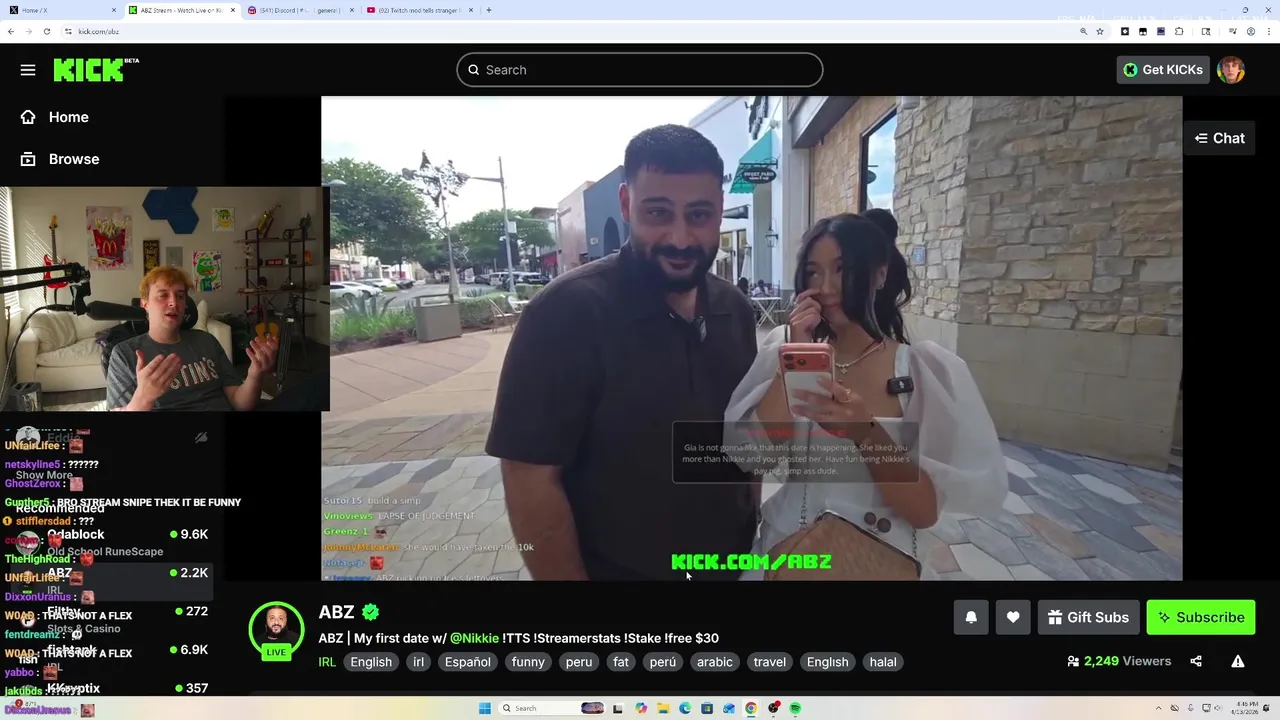The image size is (1280, 720).
Task: Select the funny tag
Action: coord(528,662)
